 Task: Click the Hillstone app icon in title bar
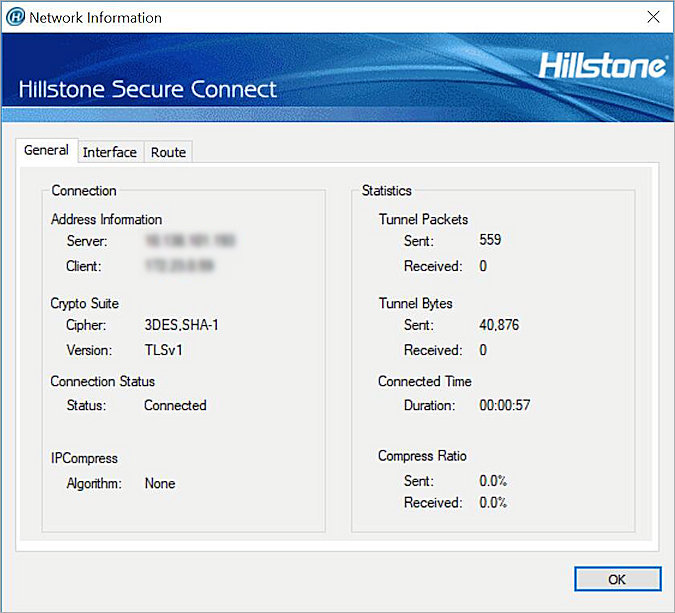click(x=15, y=17)
